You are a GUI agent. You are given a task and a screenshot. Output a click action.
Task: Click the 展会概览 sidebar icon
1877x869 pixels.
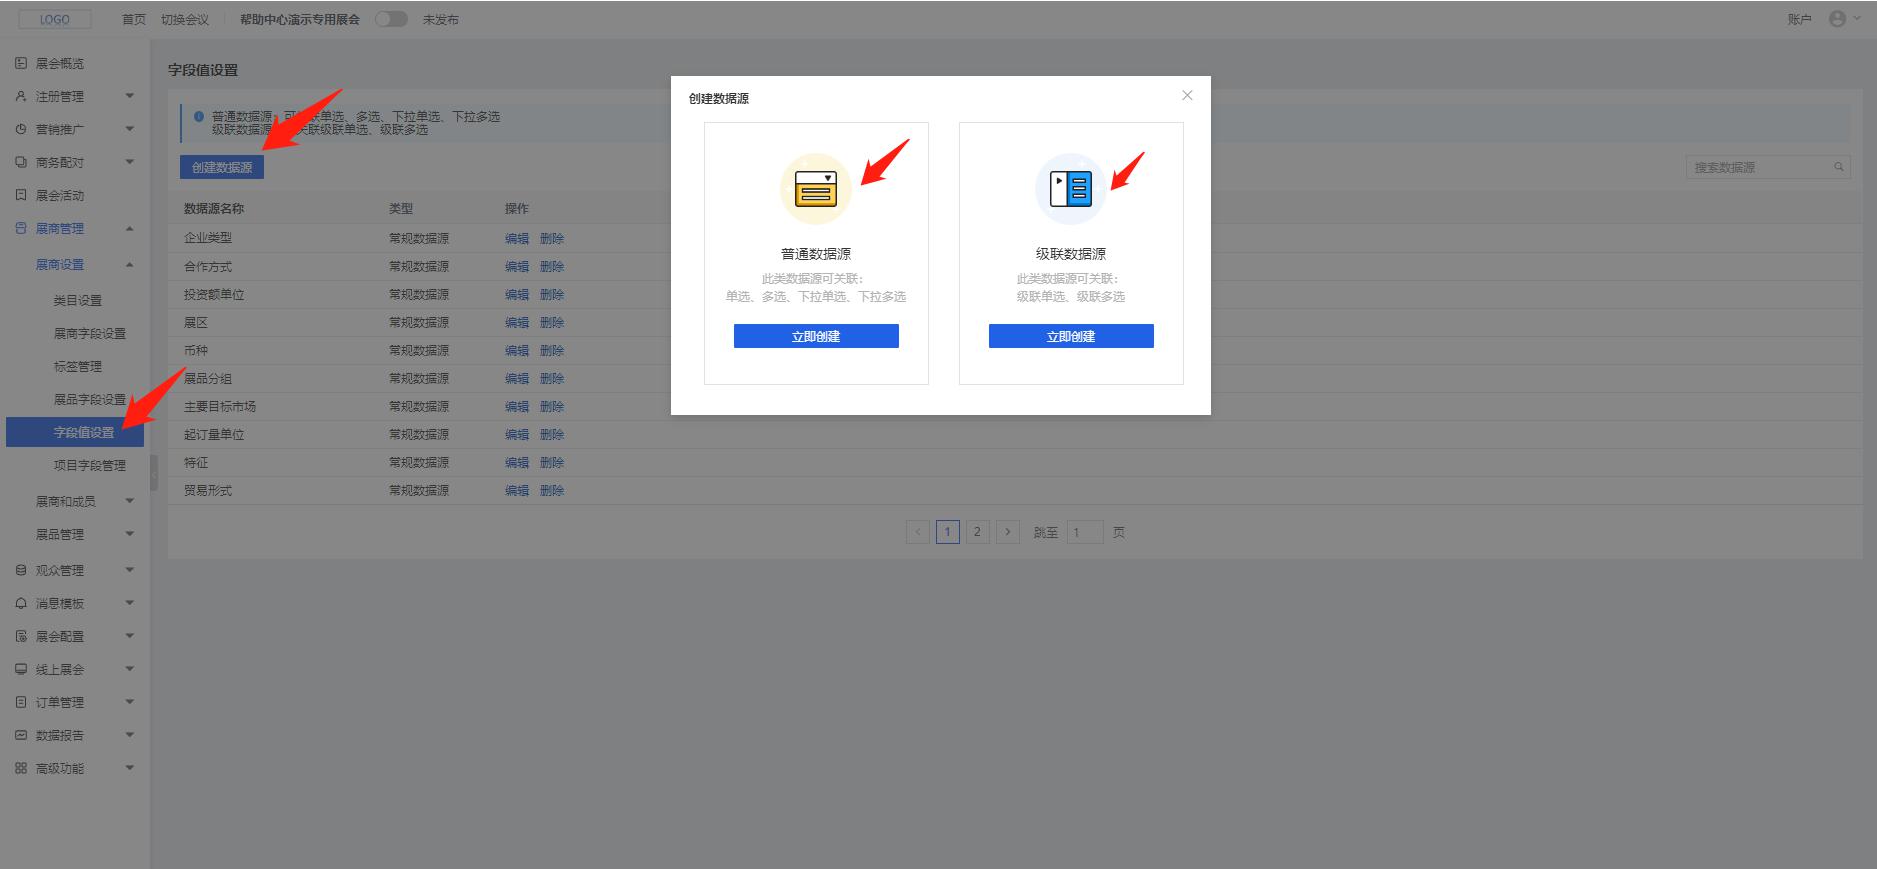[21, 63]
